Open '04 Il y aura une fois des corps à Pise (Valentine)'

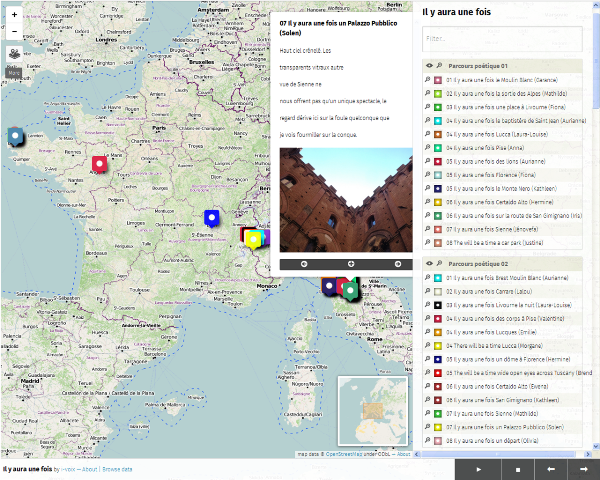coord(505,318)
